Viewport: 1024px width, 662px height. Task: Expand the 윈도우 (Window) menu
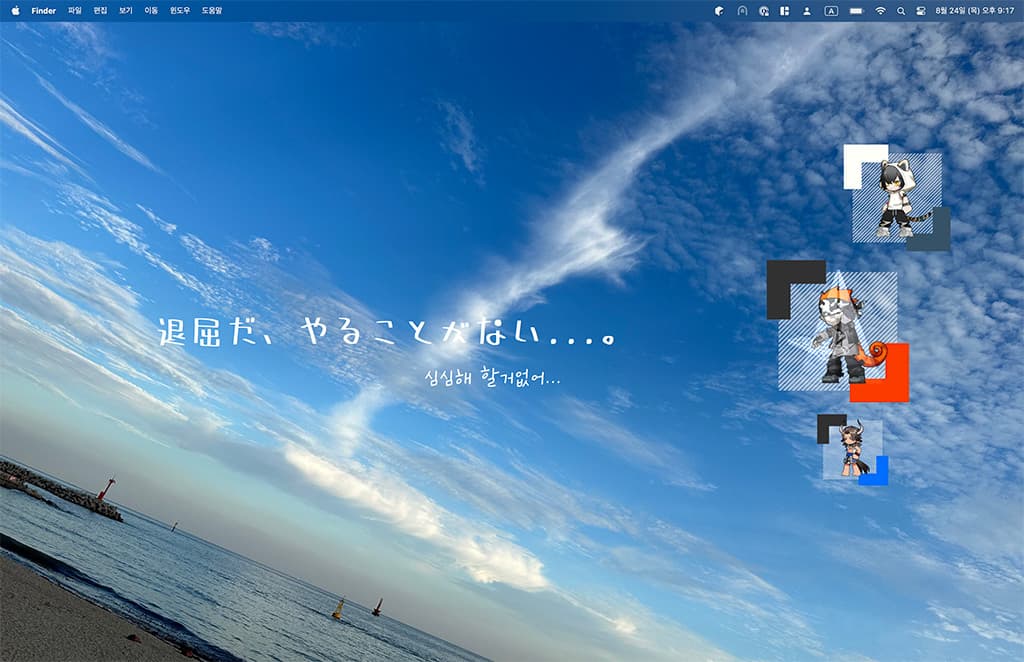coord(180,10)
